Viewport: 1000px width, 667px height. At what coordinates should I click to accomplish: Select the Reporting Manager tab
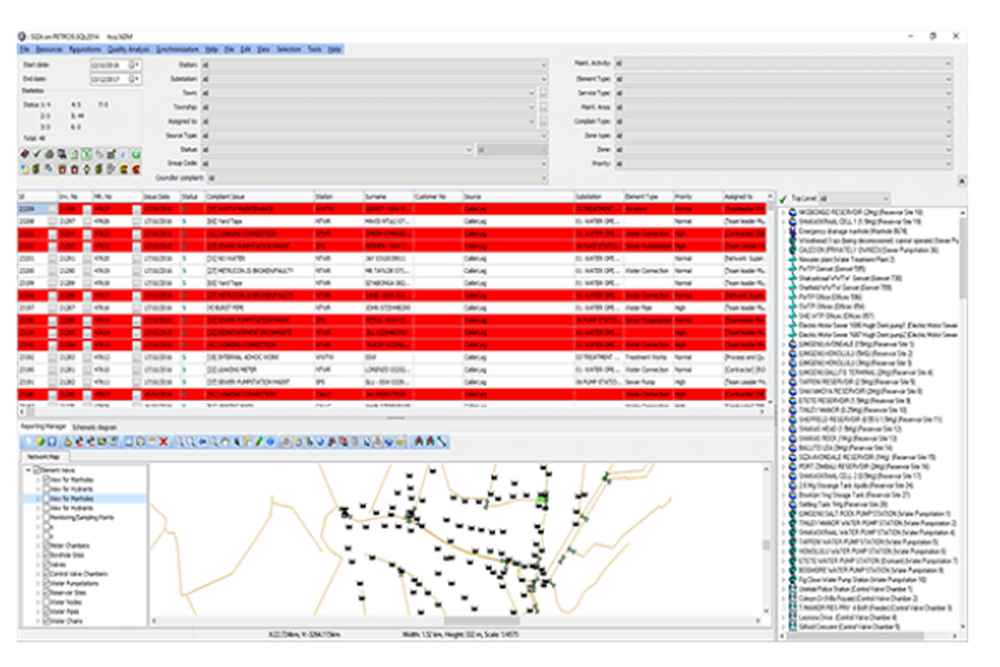43,427
